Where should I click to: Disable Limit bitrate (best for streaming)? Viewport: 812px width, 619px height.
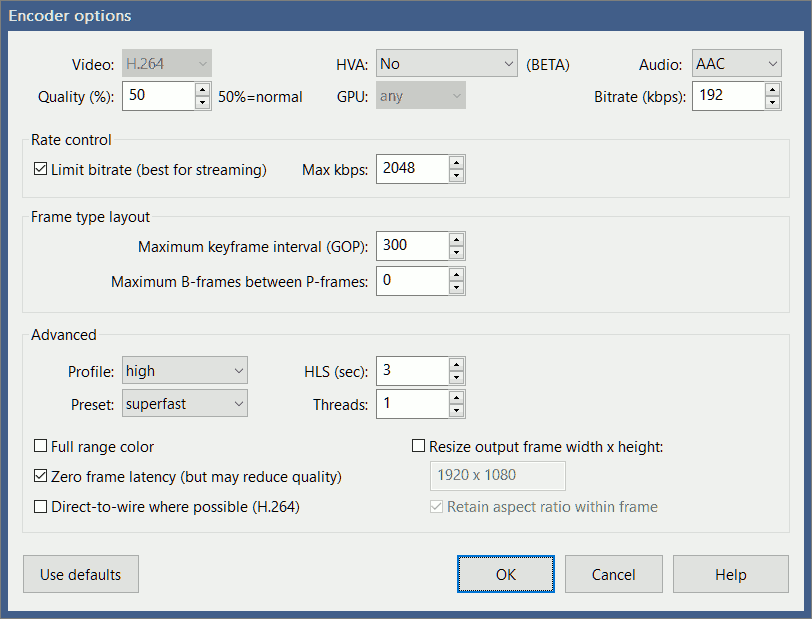tap(41, 170)
